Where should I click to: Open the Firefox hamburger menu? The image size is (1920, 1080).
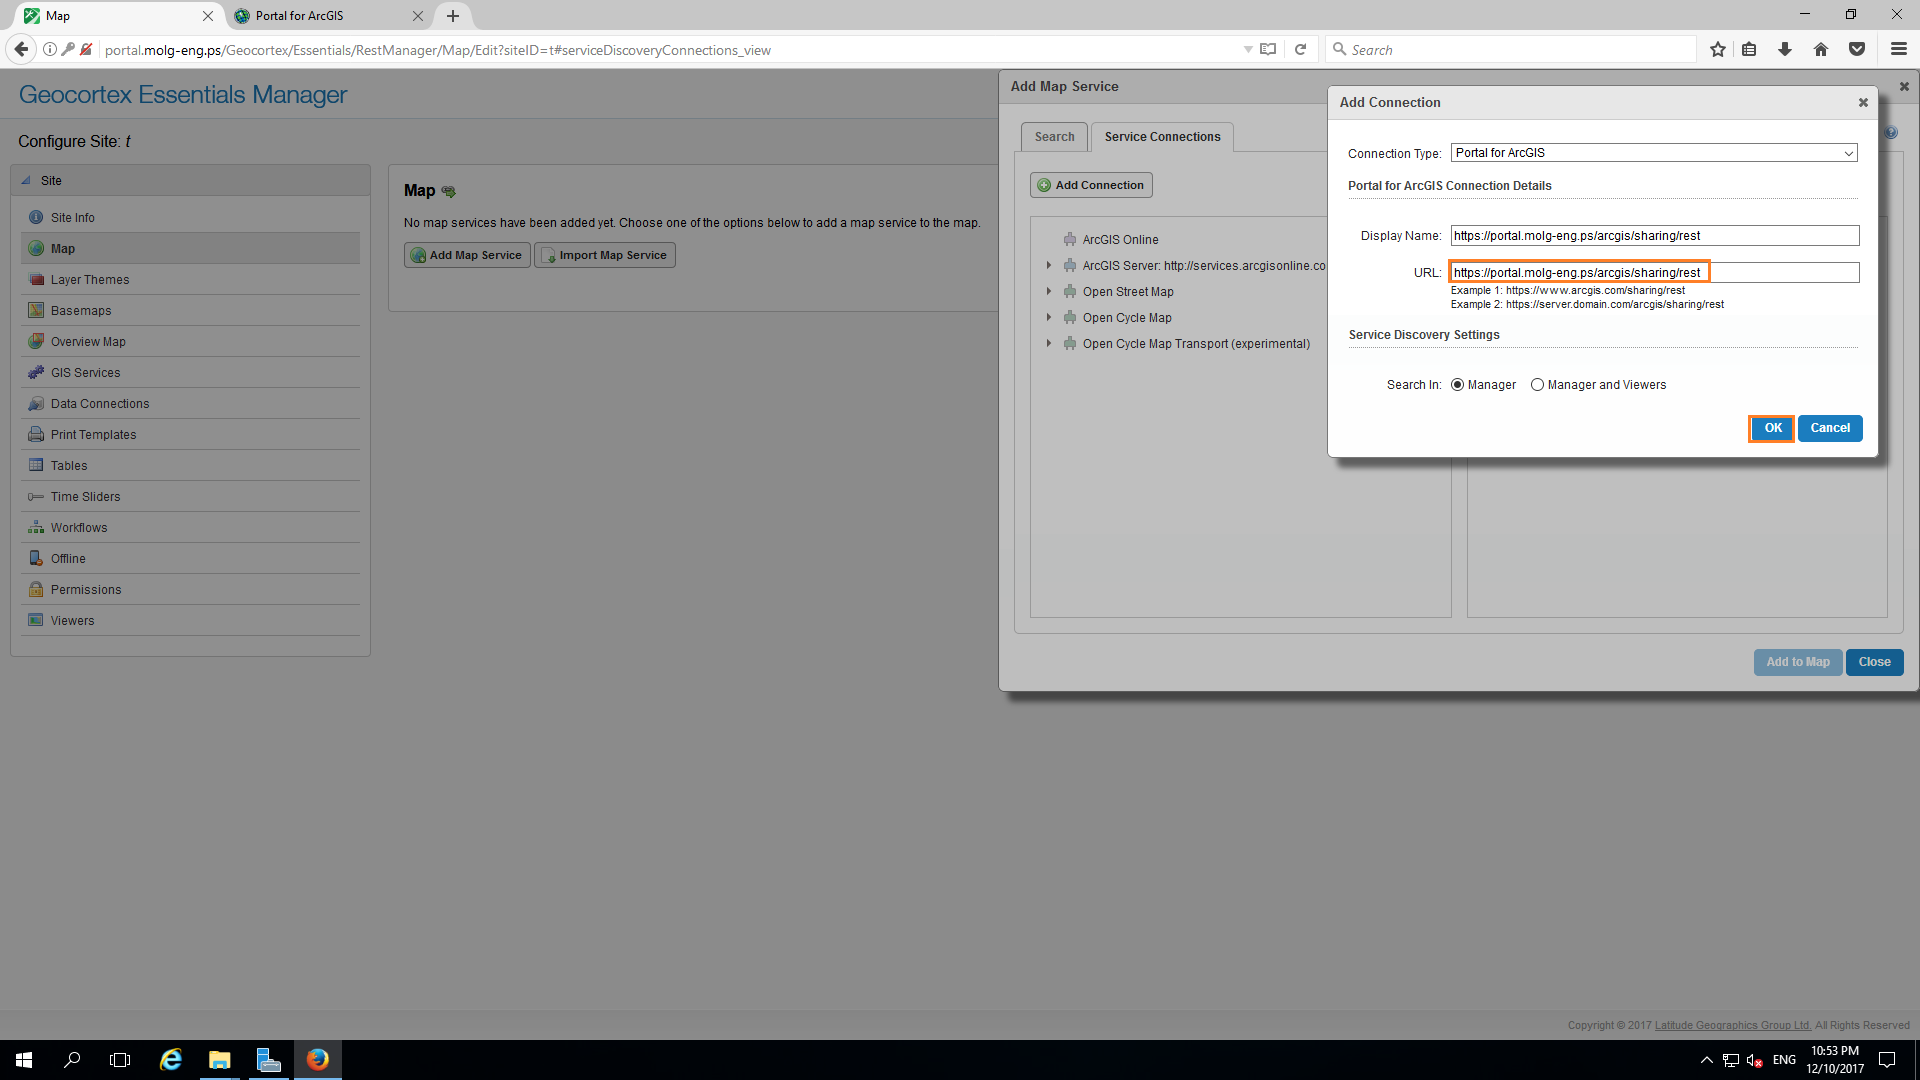1899,50
